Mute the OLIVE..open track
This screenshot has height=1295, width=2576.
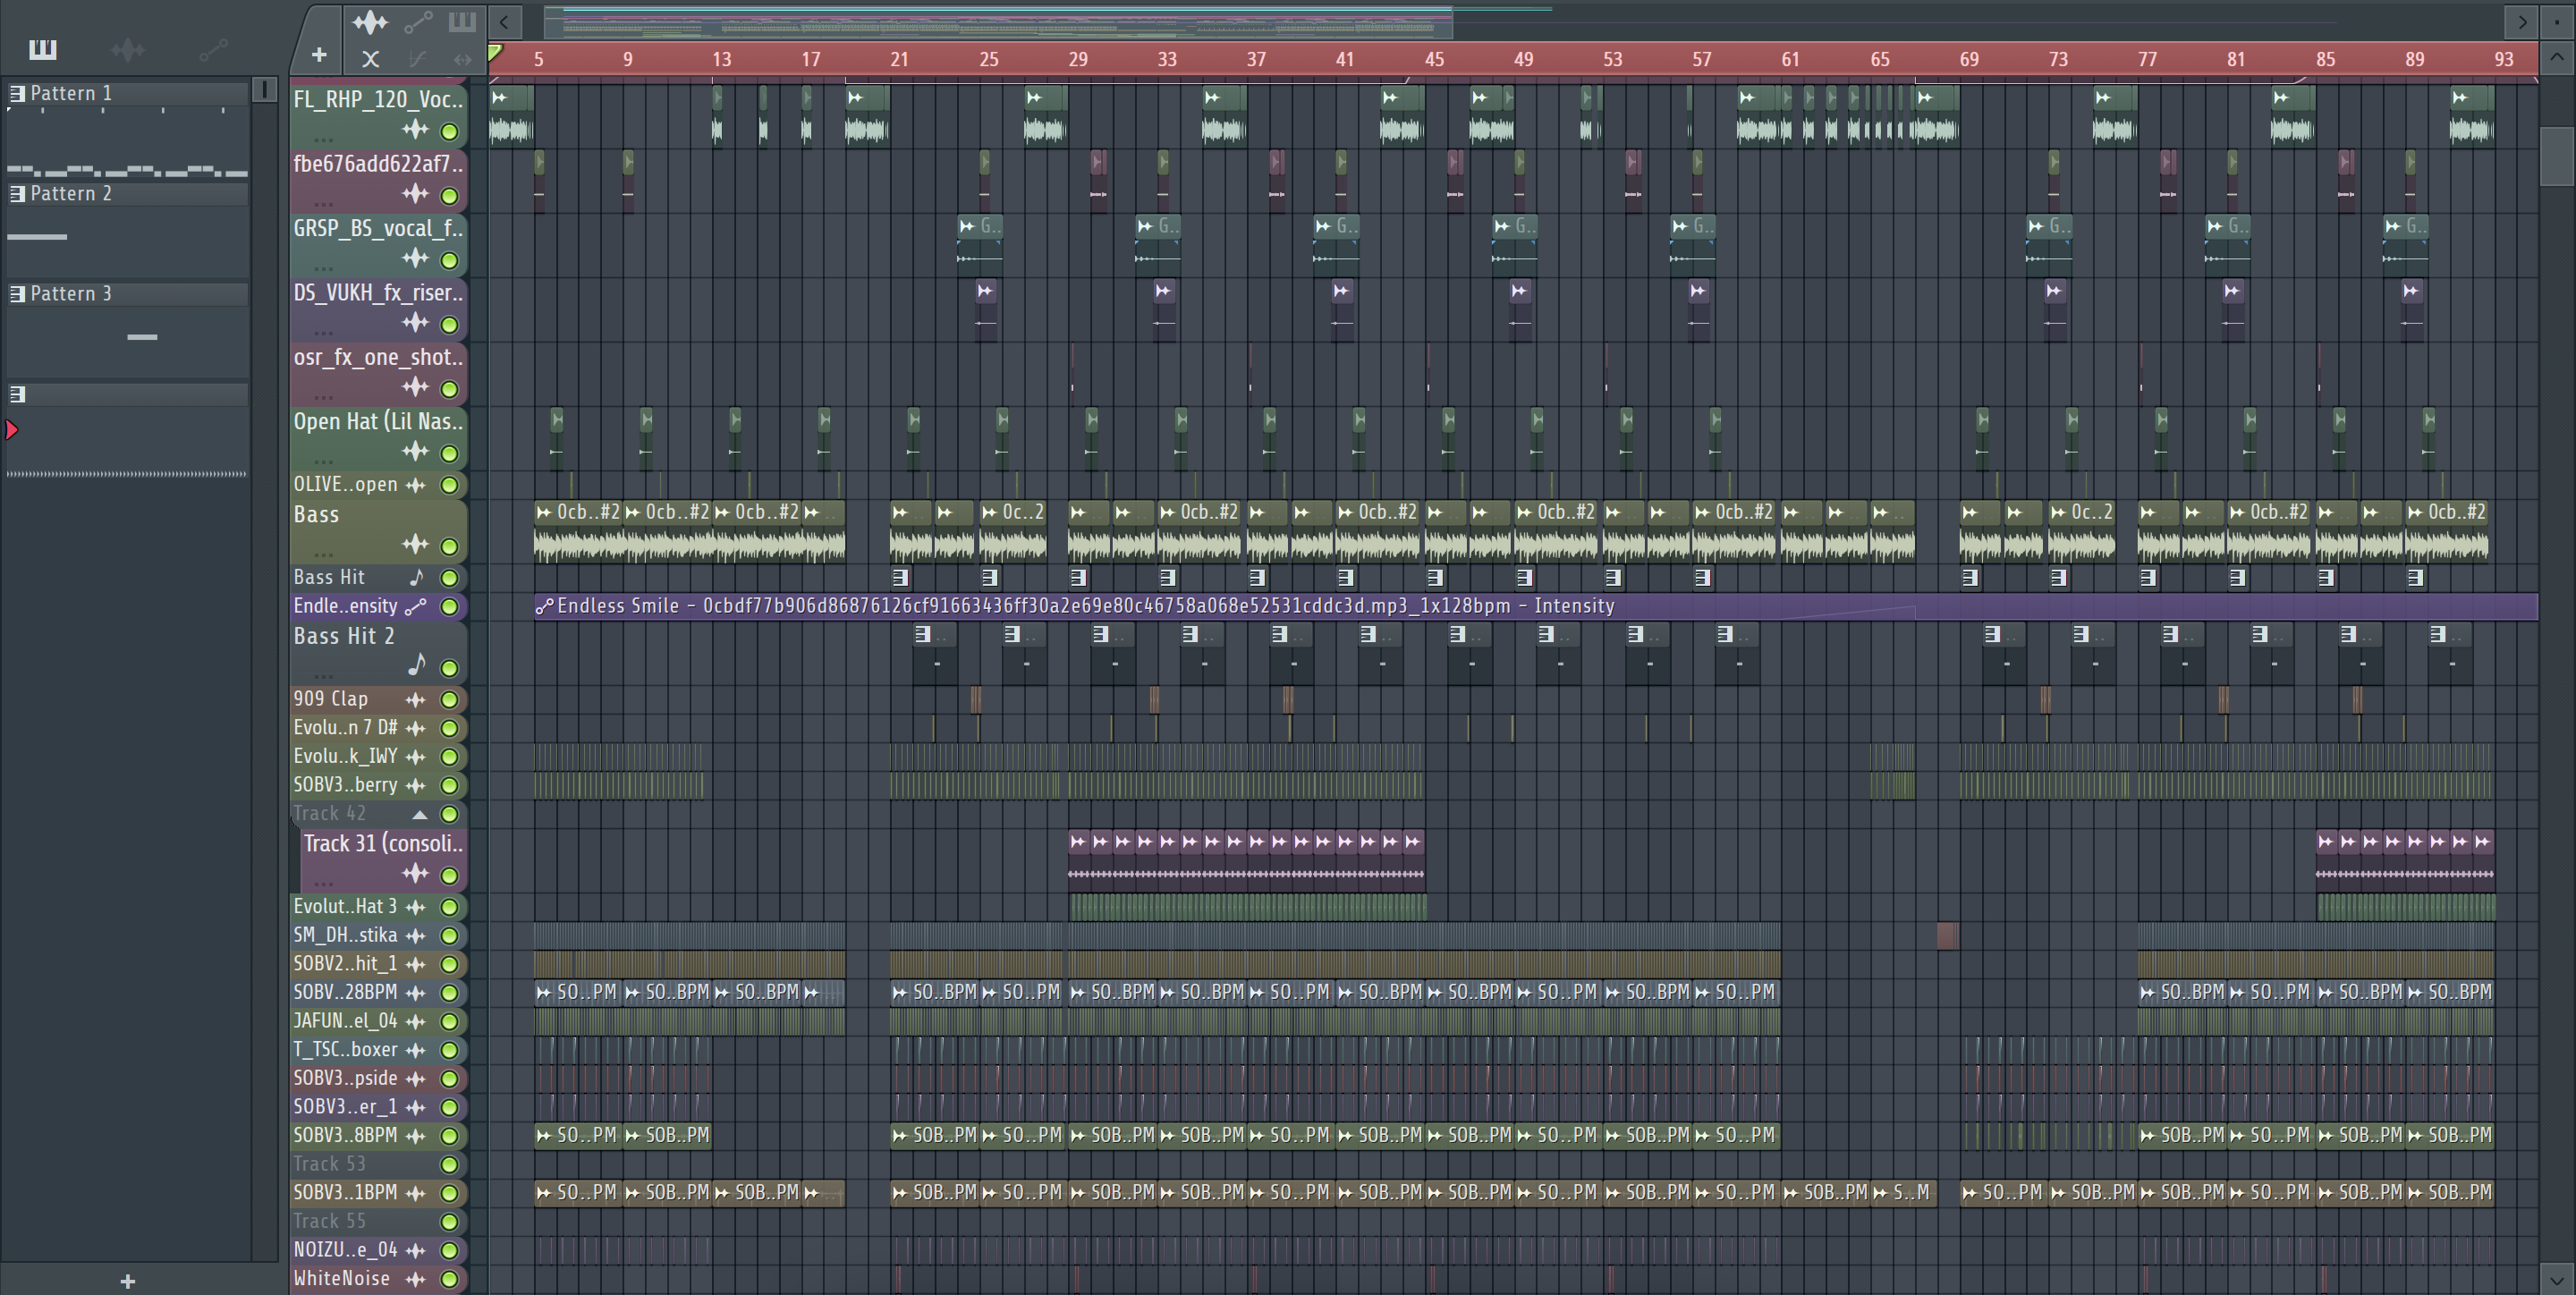coord(450,485)
